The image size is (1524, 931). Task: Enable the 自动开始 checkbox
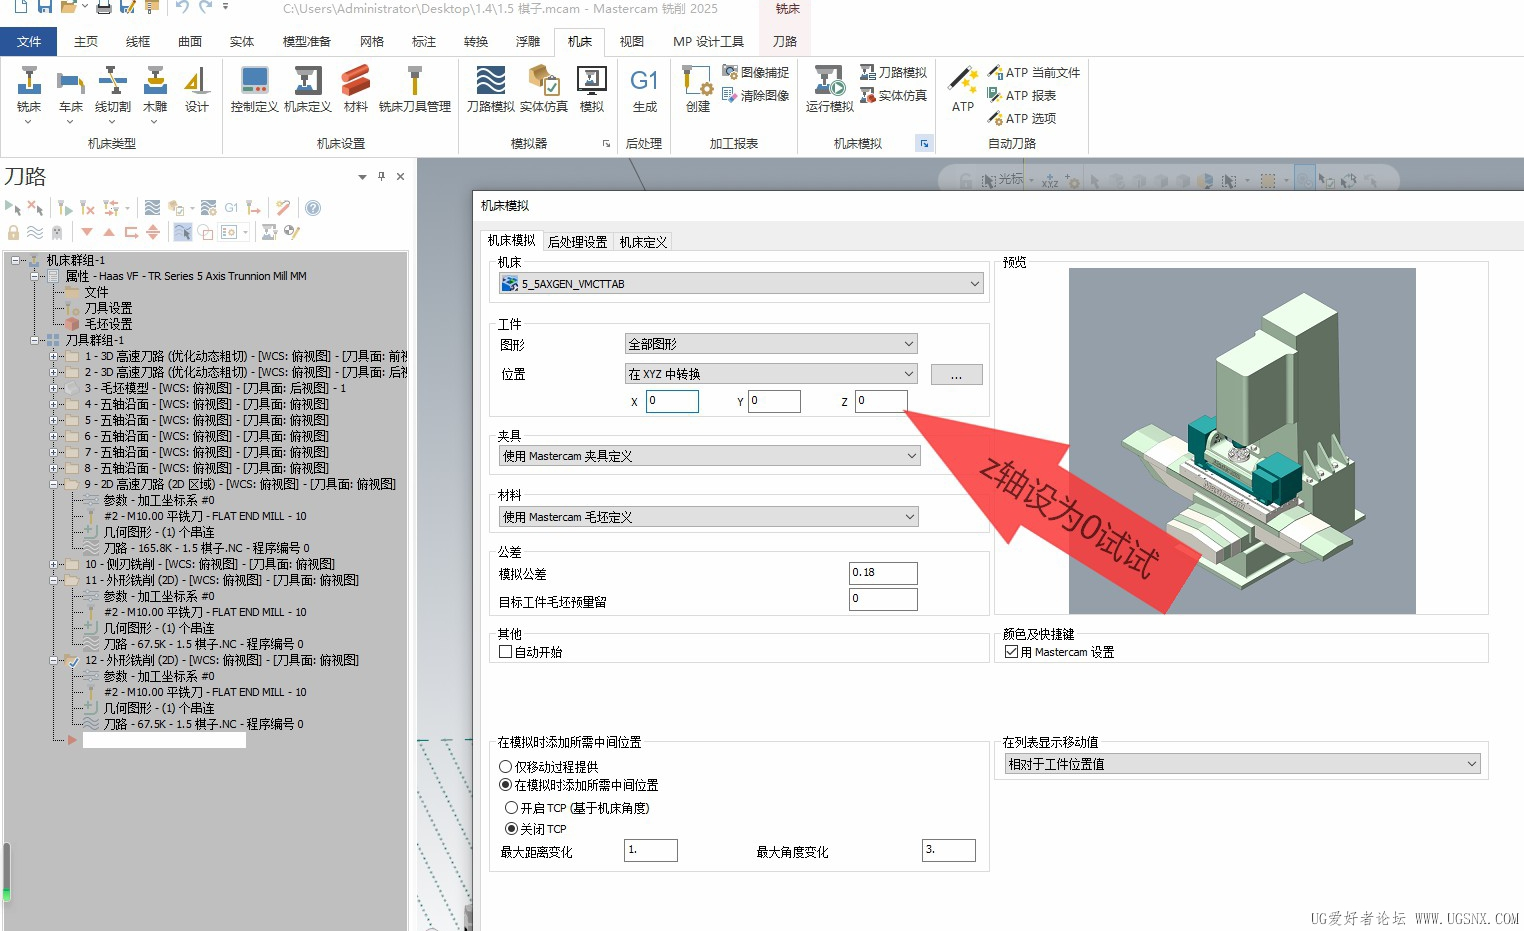click(506, 652)
